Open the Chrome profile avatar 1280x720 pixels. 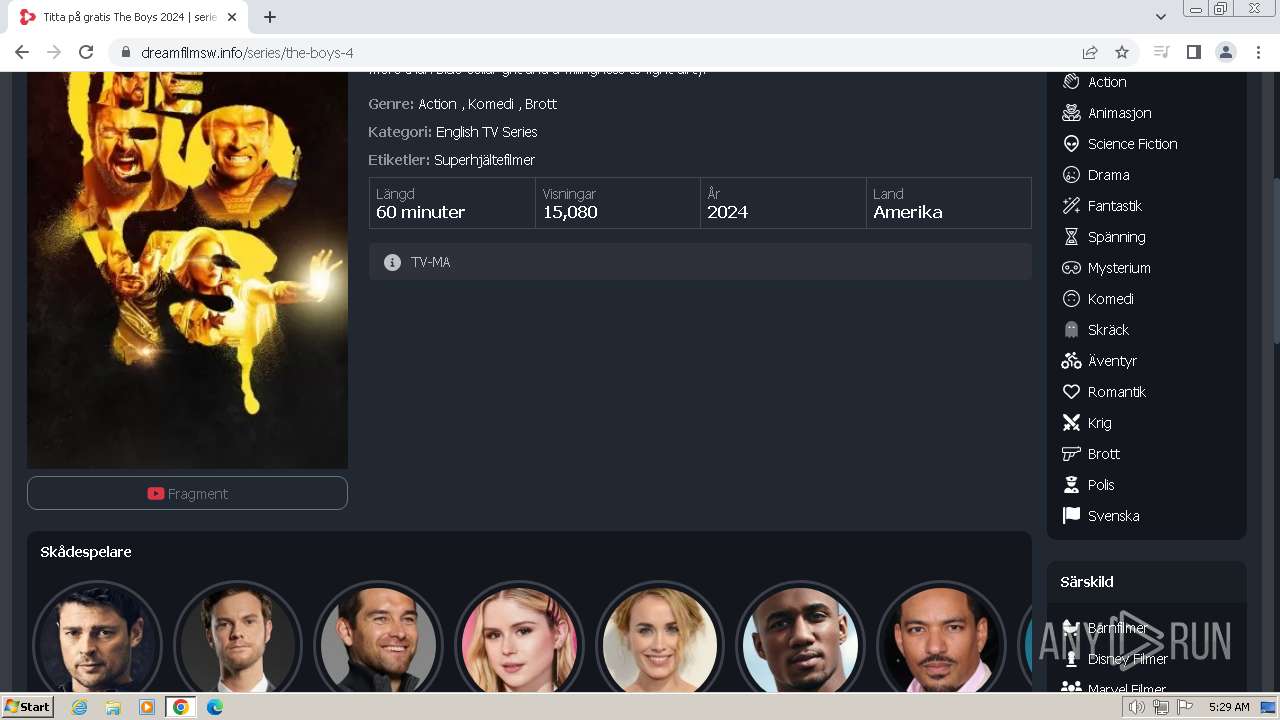1225,52
